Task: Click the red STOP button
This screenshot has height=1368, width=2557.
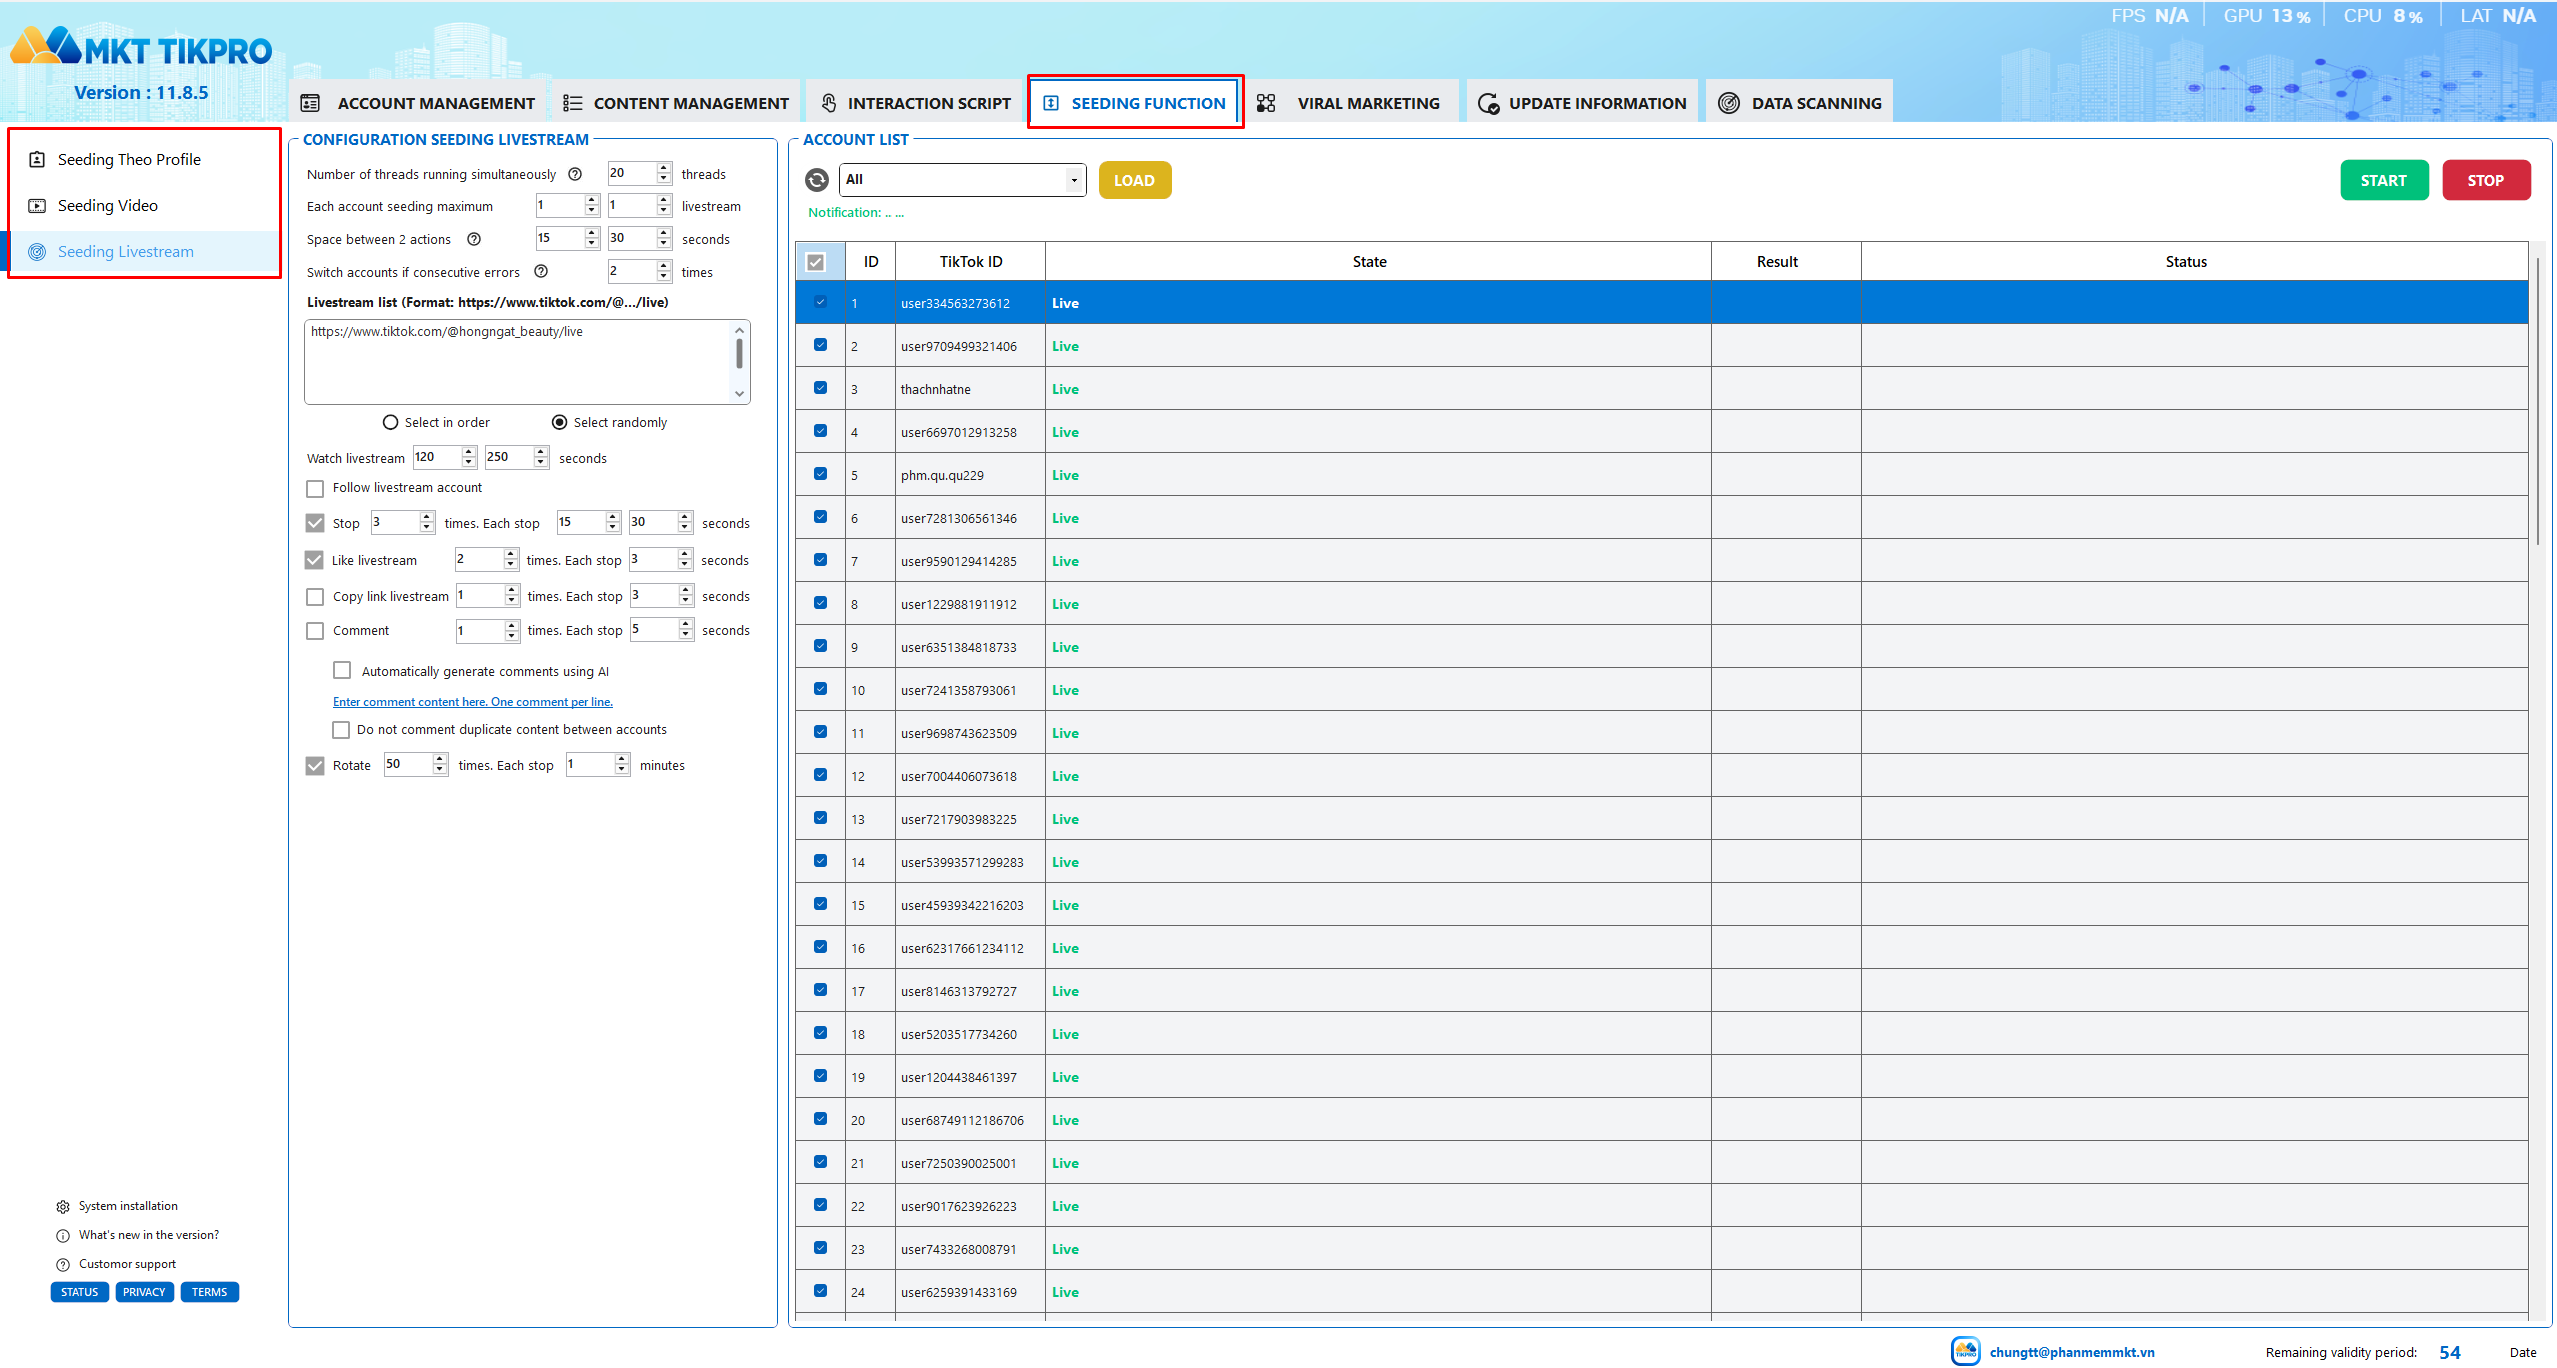Action: (x=2485, y=181)
